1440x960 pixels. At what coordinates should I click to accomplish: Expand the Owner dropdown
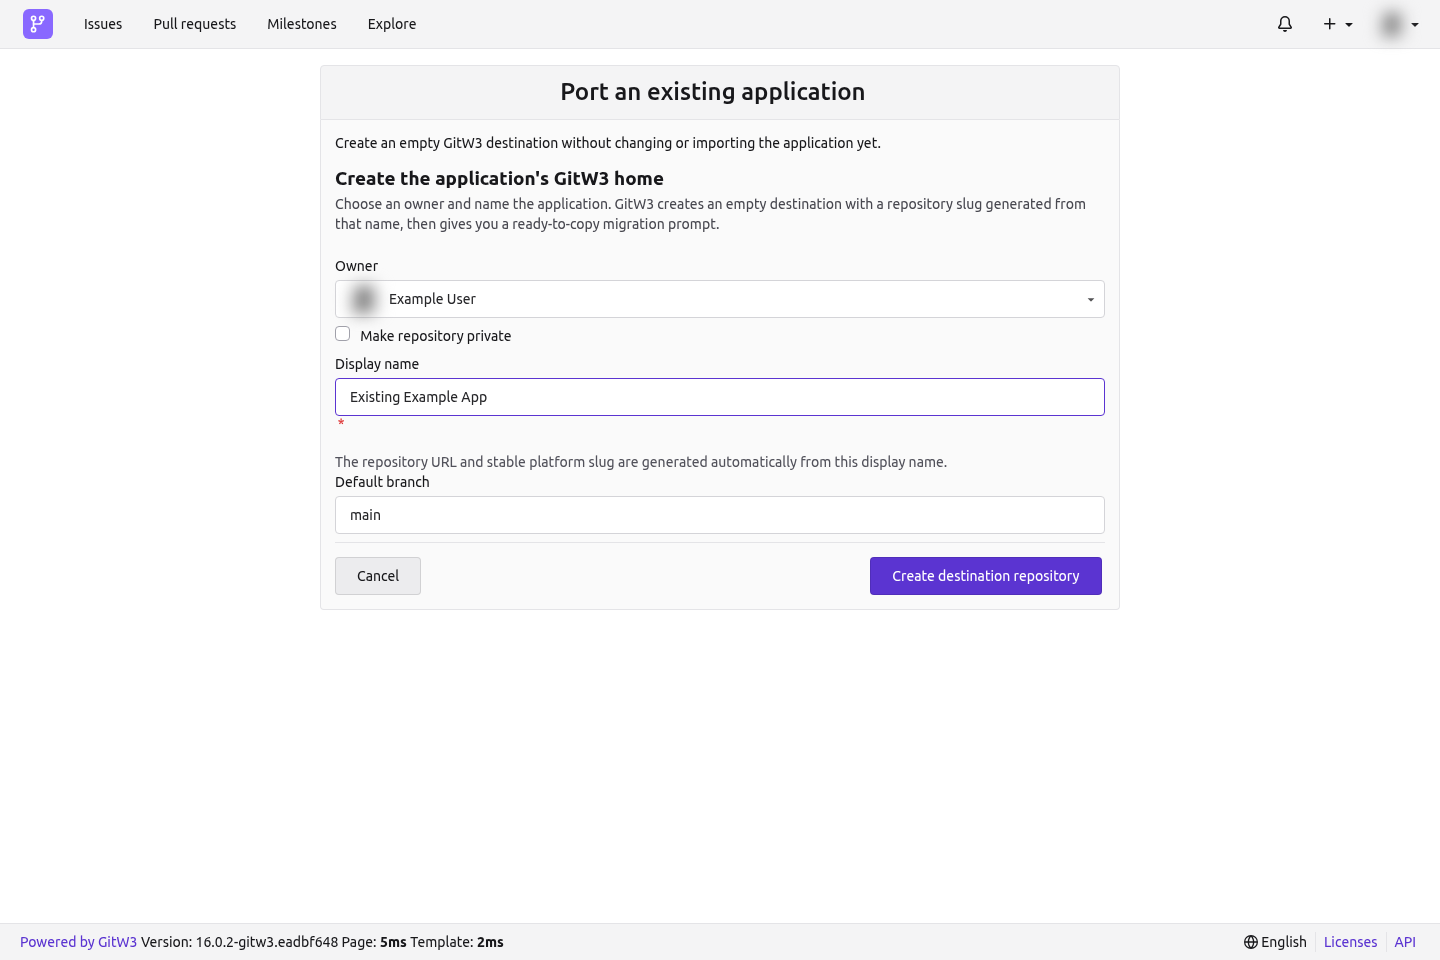pyautogui.click(x=720, y=299)
